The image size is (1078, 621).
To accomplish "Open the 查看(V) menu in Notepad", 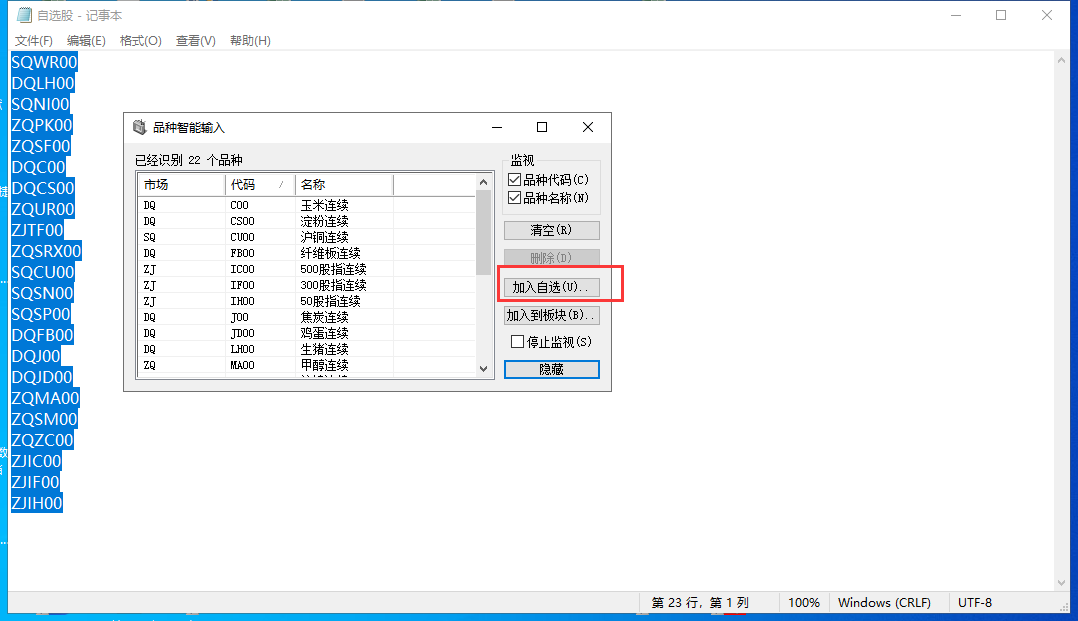I will 195,41.
